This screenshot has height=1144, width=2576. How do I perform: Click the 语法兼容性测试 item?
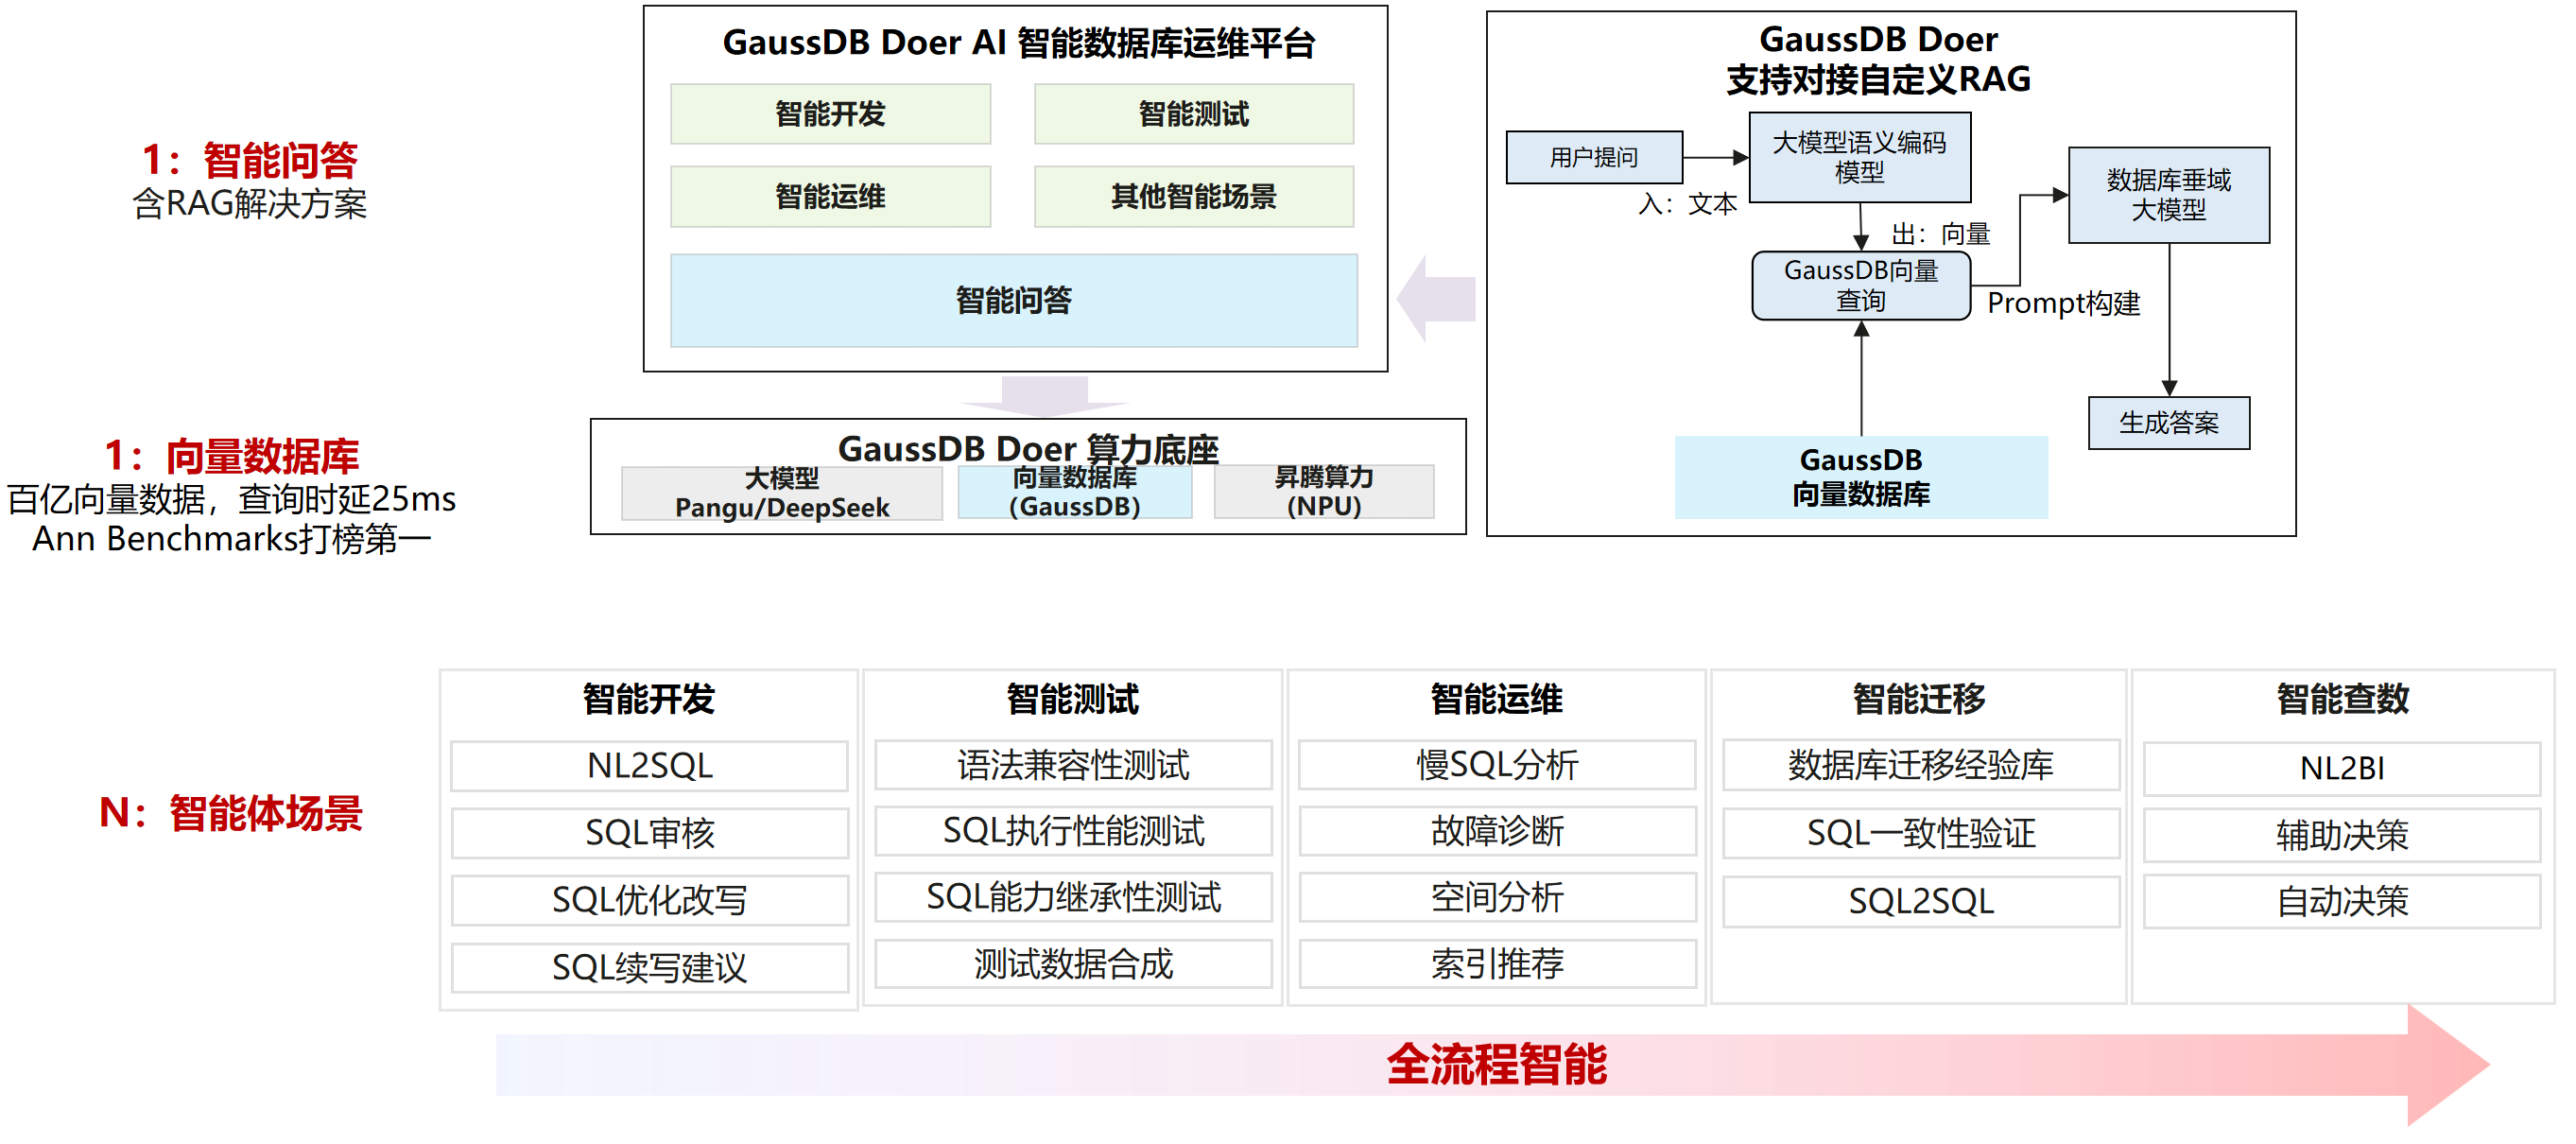click(x=1073, y=765)
